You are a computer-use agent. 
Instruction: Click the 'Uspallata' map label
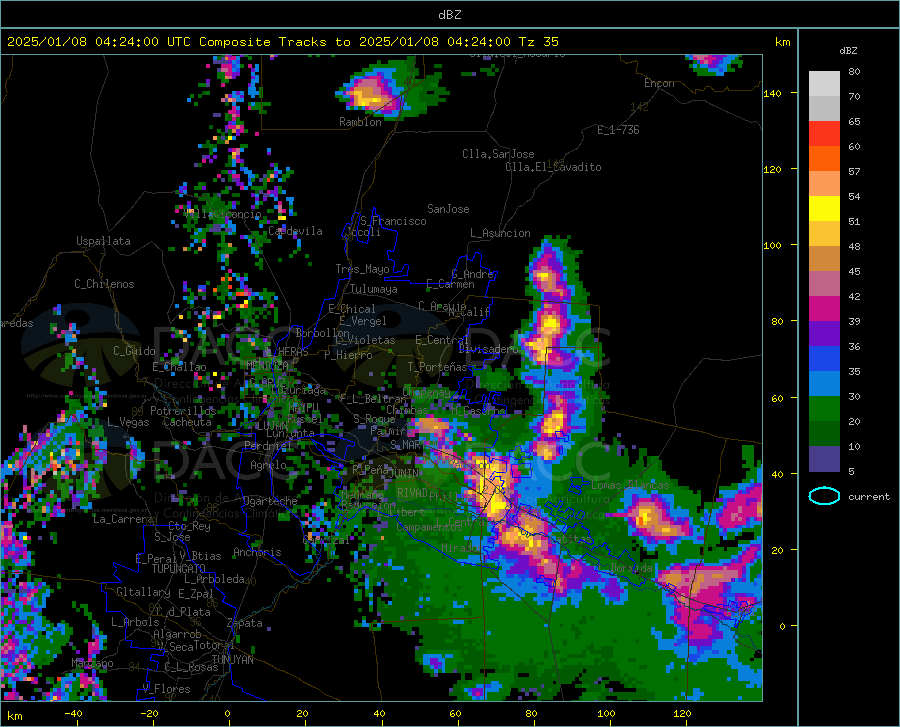[x=103, y=241]
